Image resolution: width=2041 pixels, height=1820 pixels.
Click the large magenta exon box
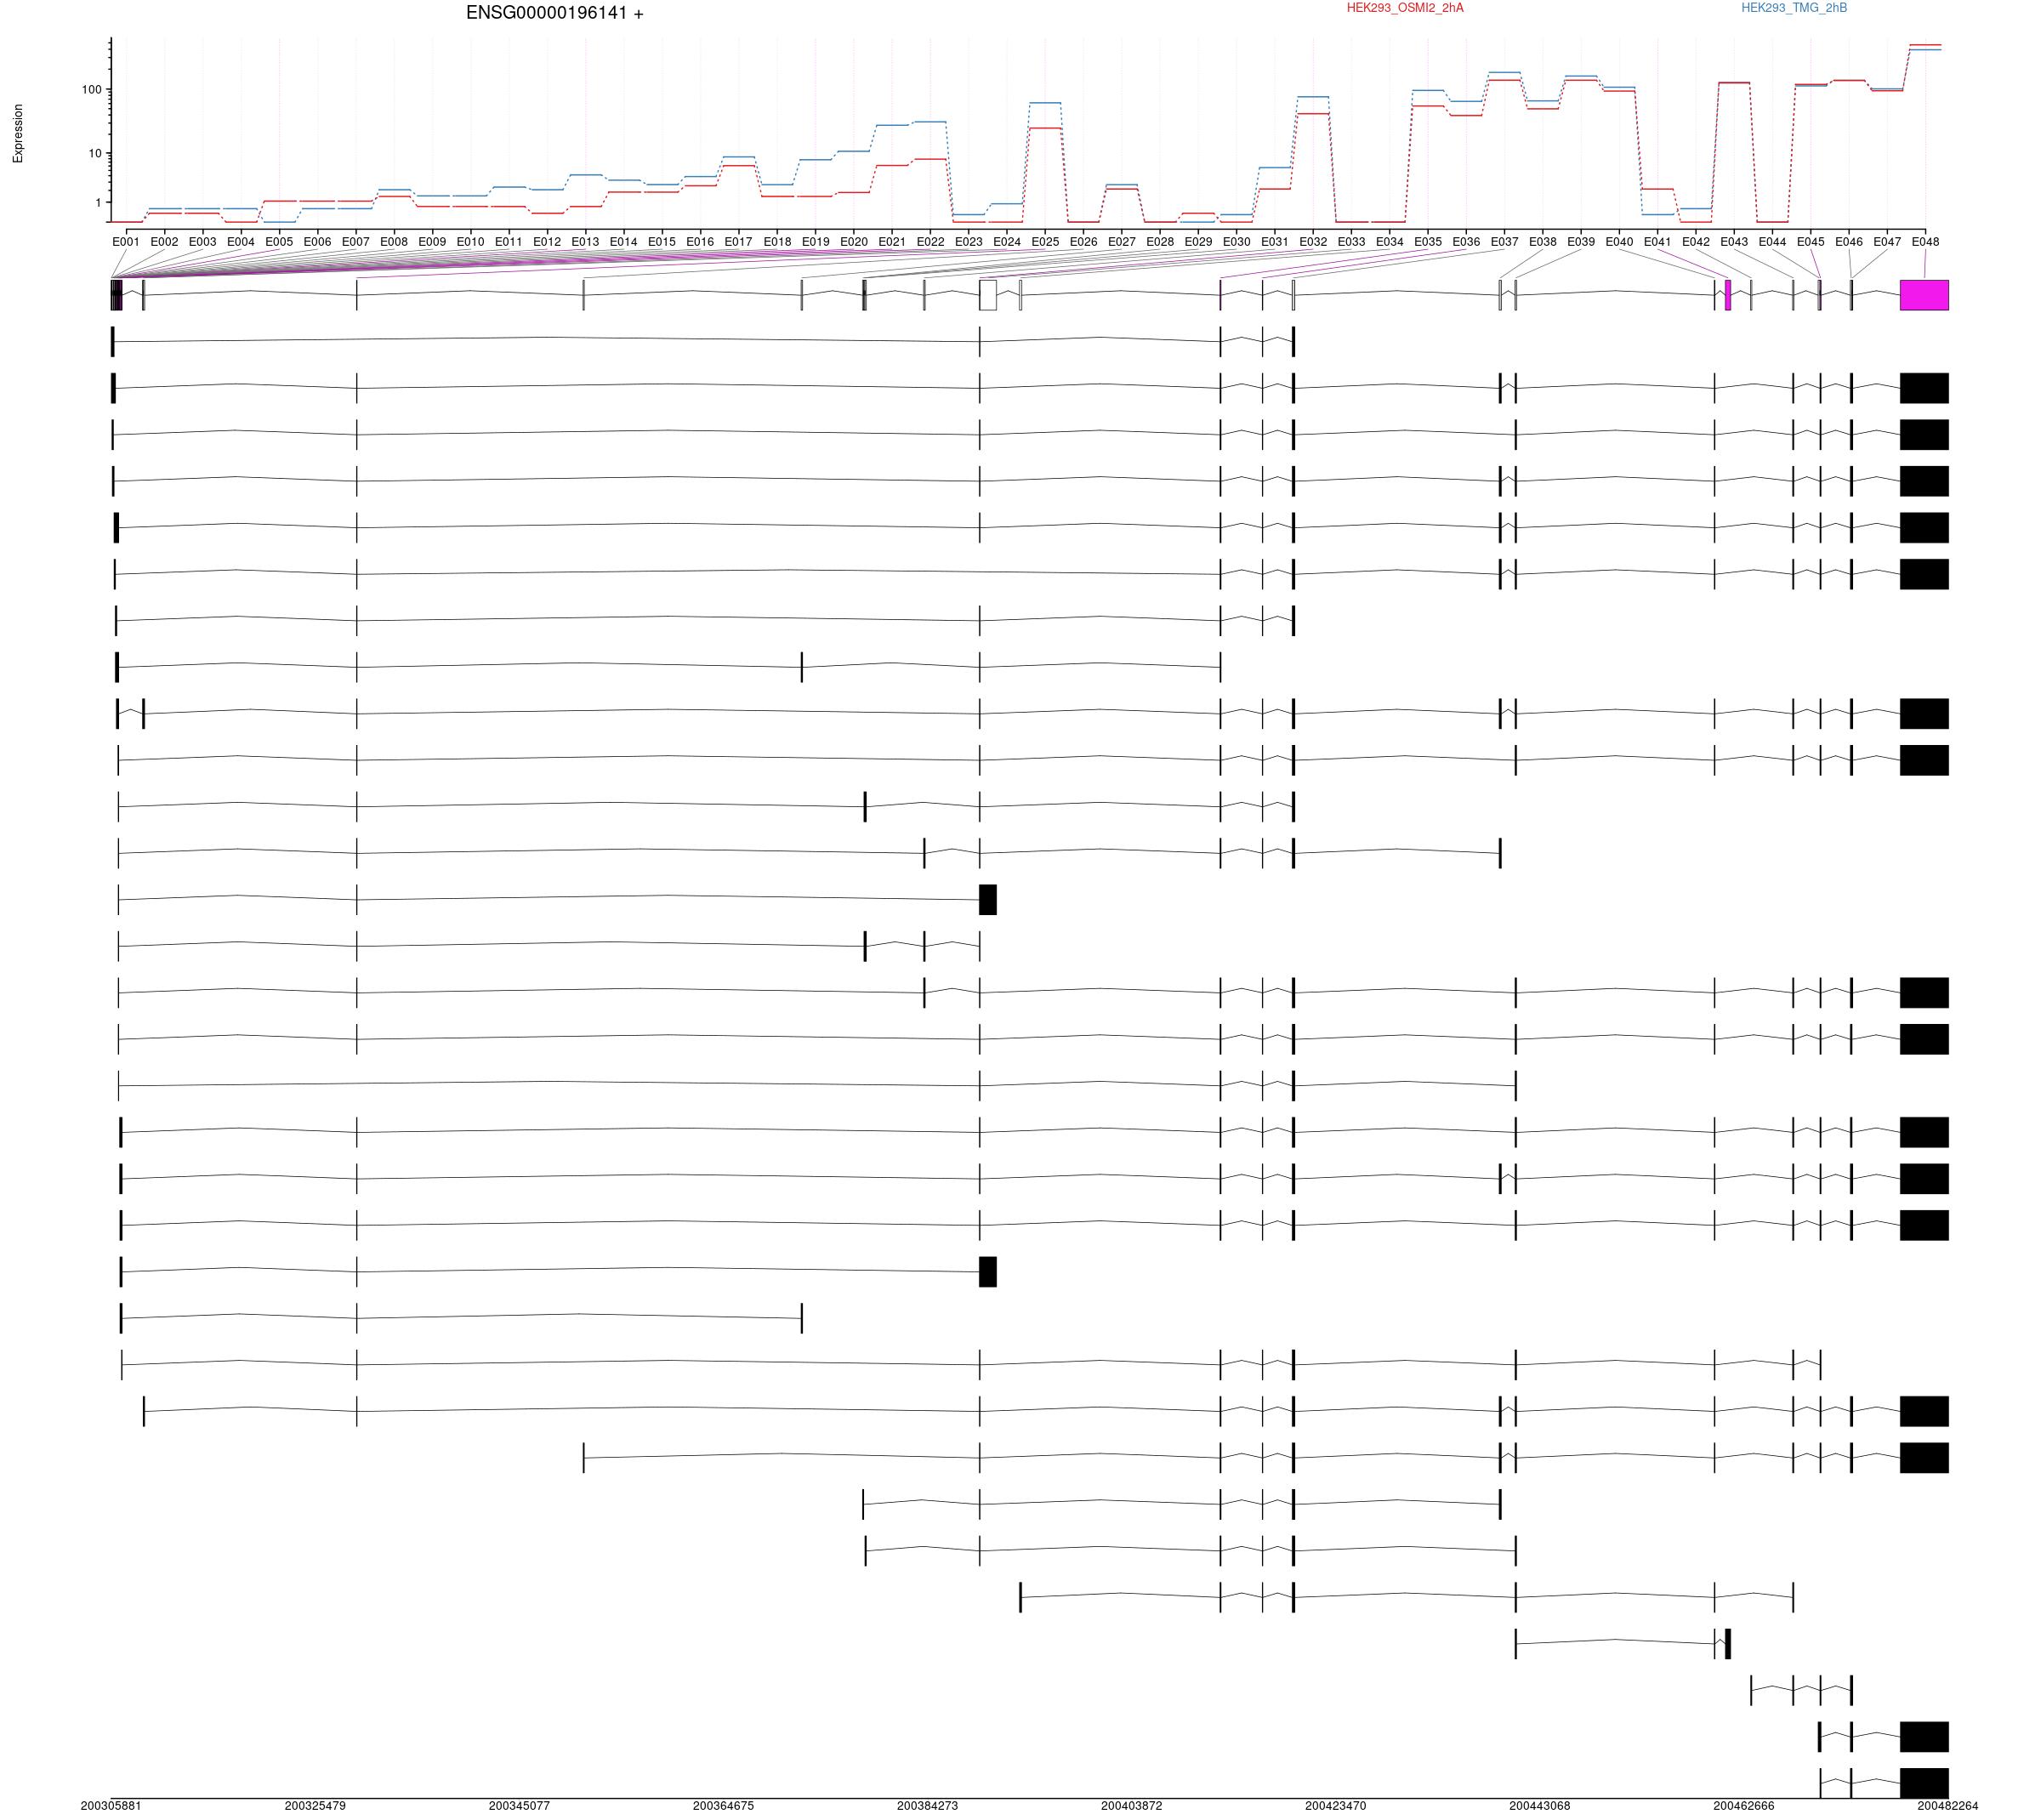(x=1924, y=295)
